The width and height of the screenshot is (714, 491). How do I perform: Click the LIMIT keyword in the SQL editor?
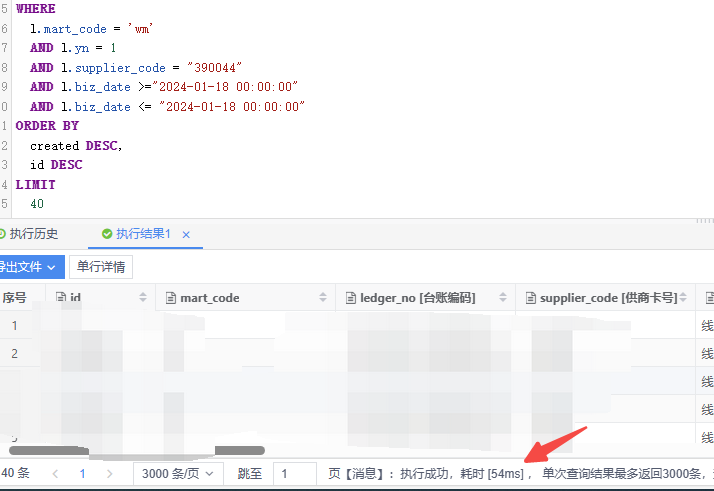tap(36, 184)
